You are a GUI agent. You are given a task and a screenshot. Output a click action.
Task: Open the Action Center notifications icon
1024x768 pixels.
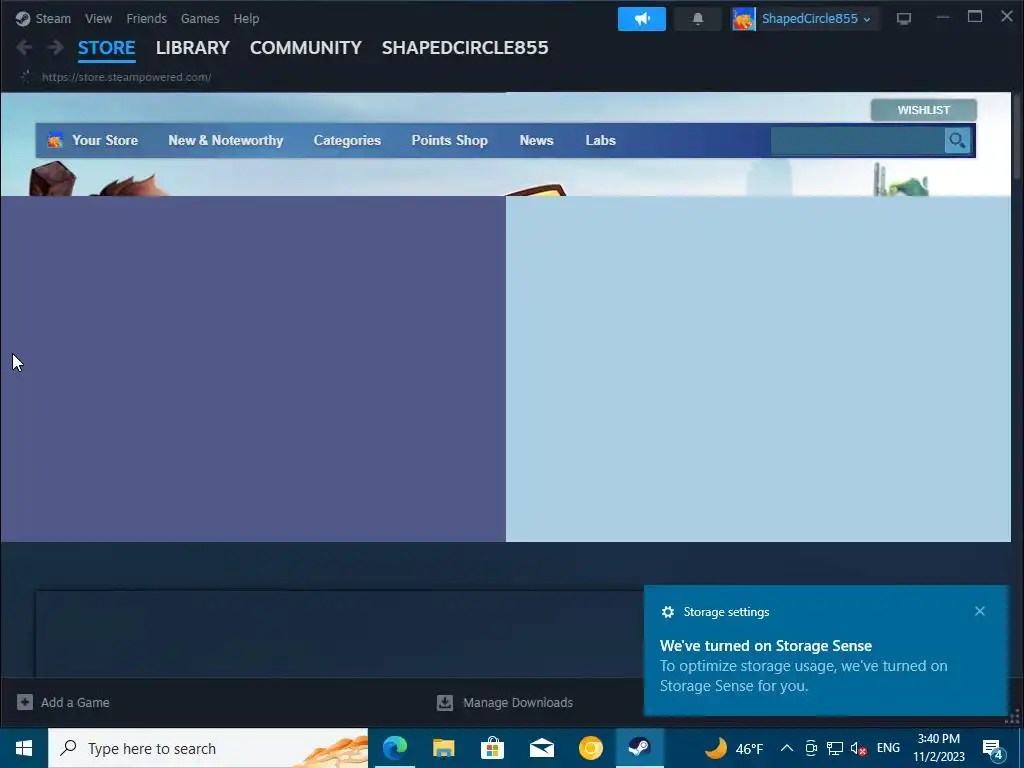coord(993,749)
